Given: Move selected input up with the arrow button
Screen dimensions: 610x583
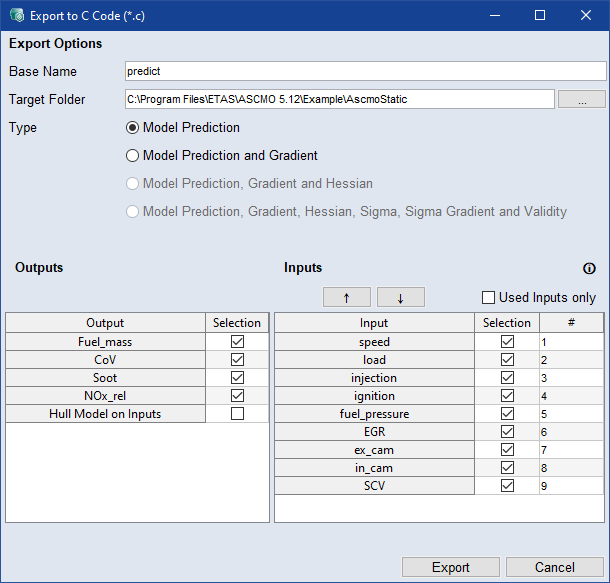Looking at the screenshot, I should click(347, 297).
